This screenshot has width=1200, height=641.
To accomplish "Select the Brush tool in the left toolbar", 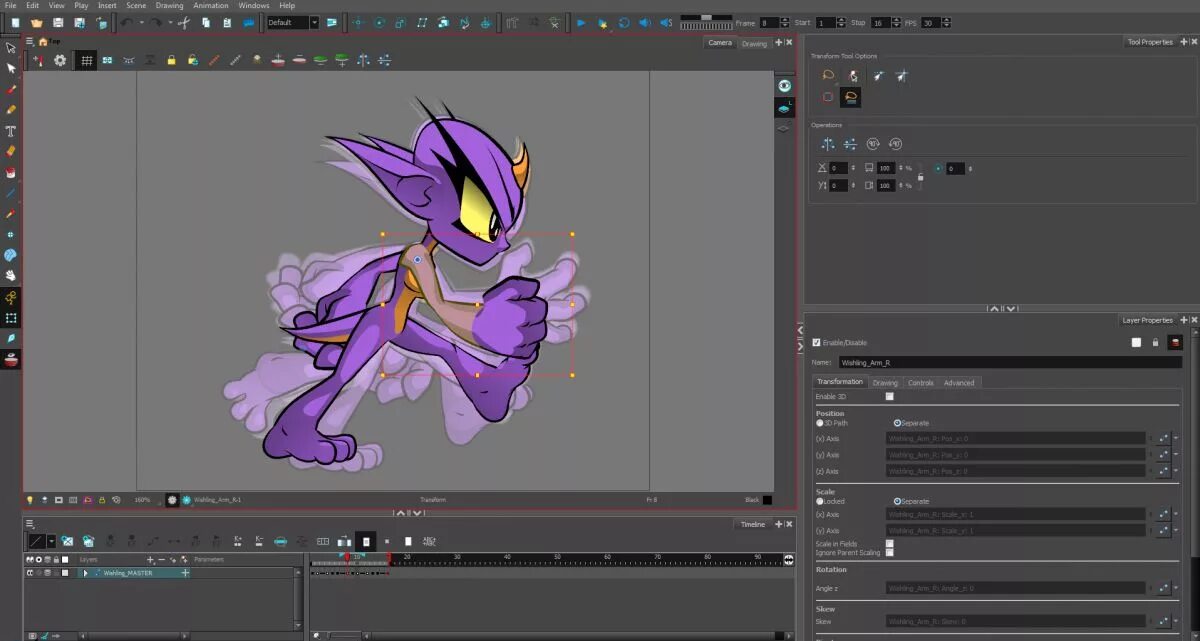I will point(11,89).
